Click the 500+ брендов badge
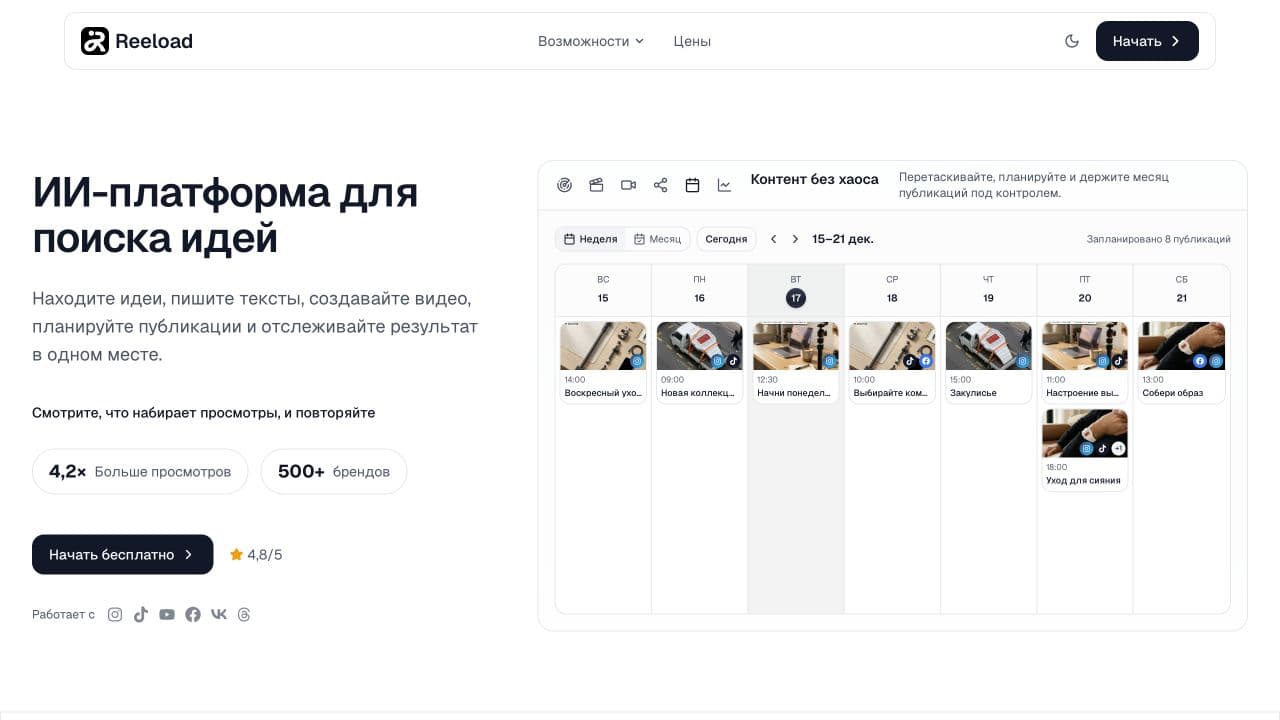The width and height of the screenshot is (1280, 720). click(x=334, y=471)
